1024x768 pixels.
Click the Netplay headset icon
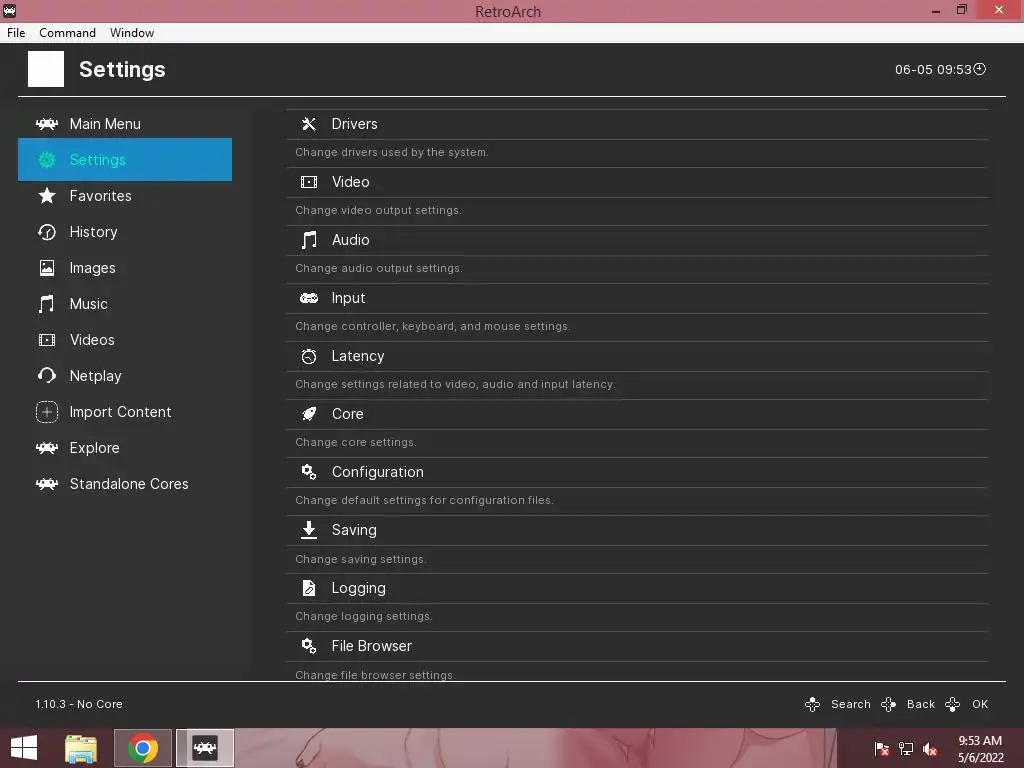[47, 376]
